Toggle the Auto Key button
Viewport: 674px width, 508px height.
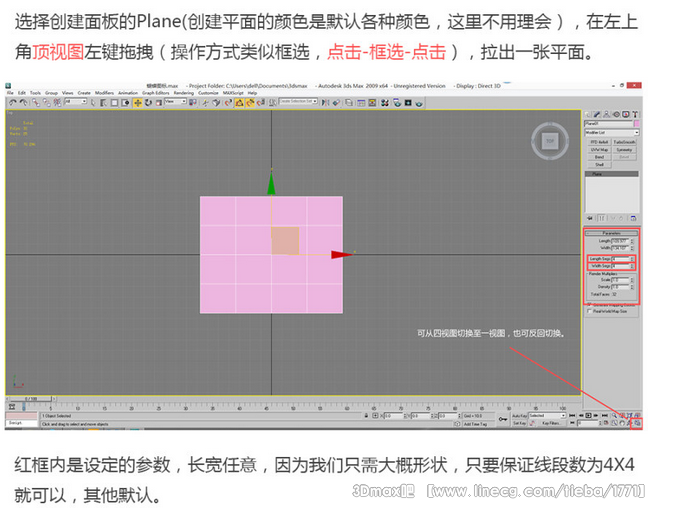click(520, 416)
